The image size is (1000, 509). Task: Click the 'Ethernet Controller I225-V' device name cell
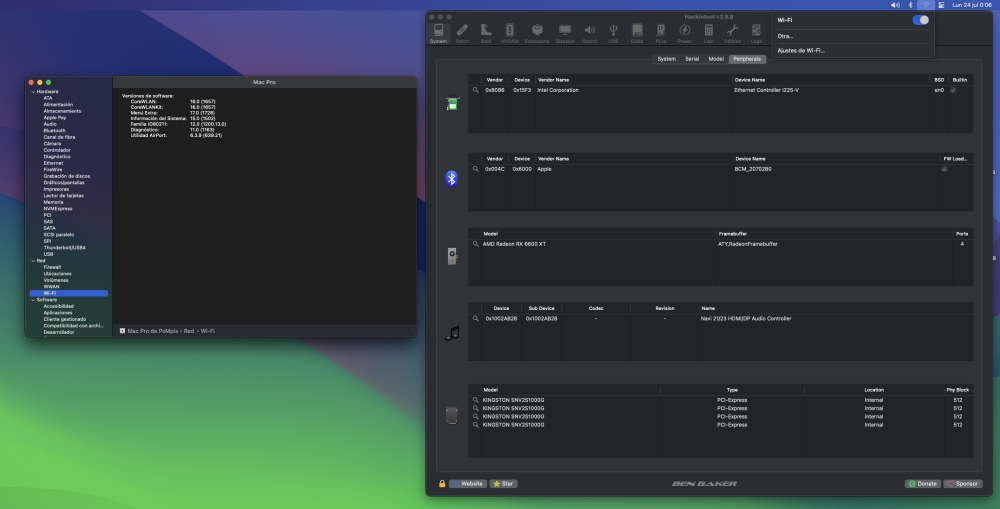(x=767, y=90)
